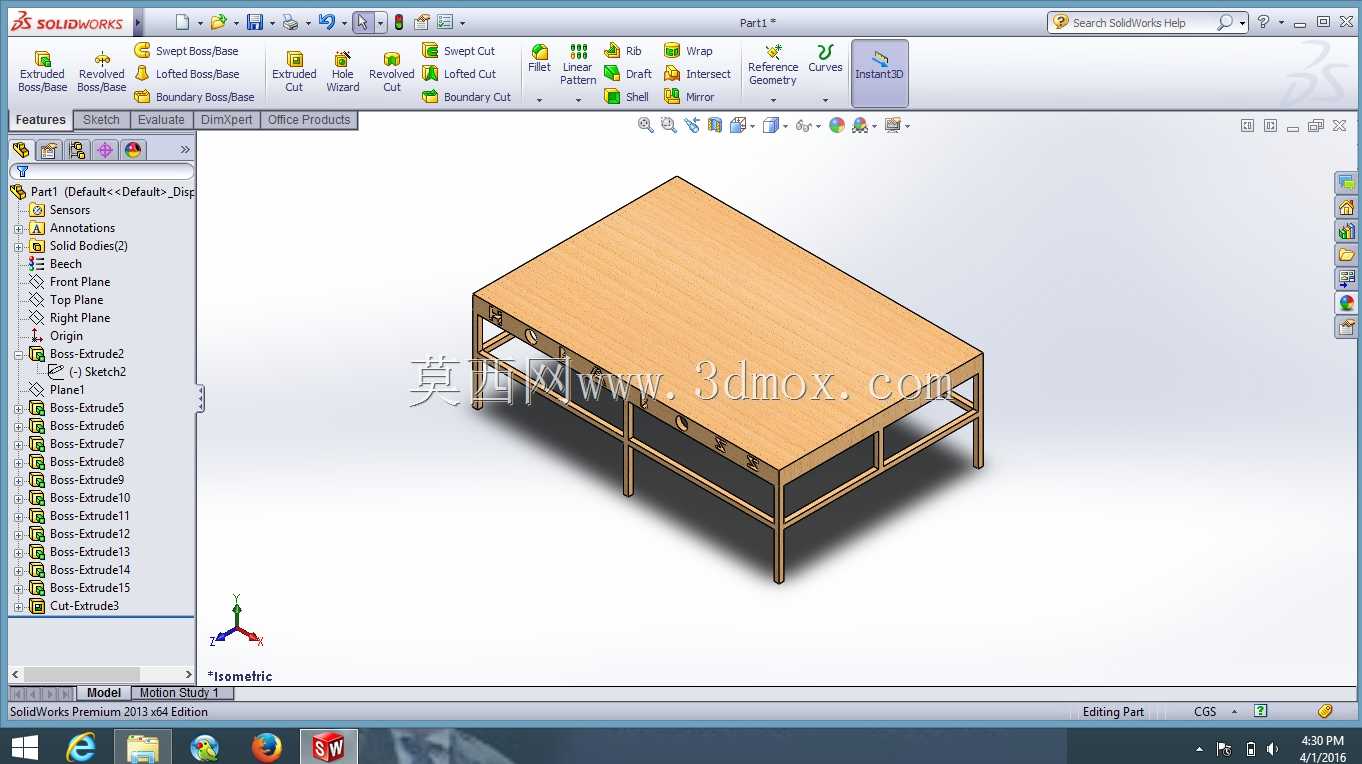This screenshot has height=764, width=1362.
Task: Open Edit Appearance color sphere
Action: point(837,125)
